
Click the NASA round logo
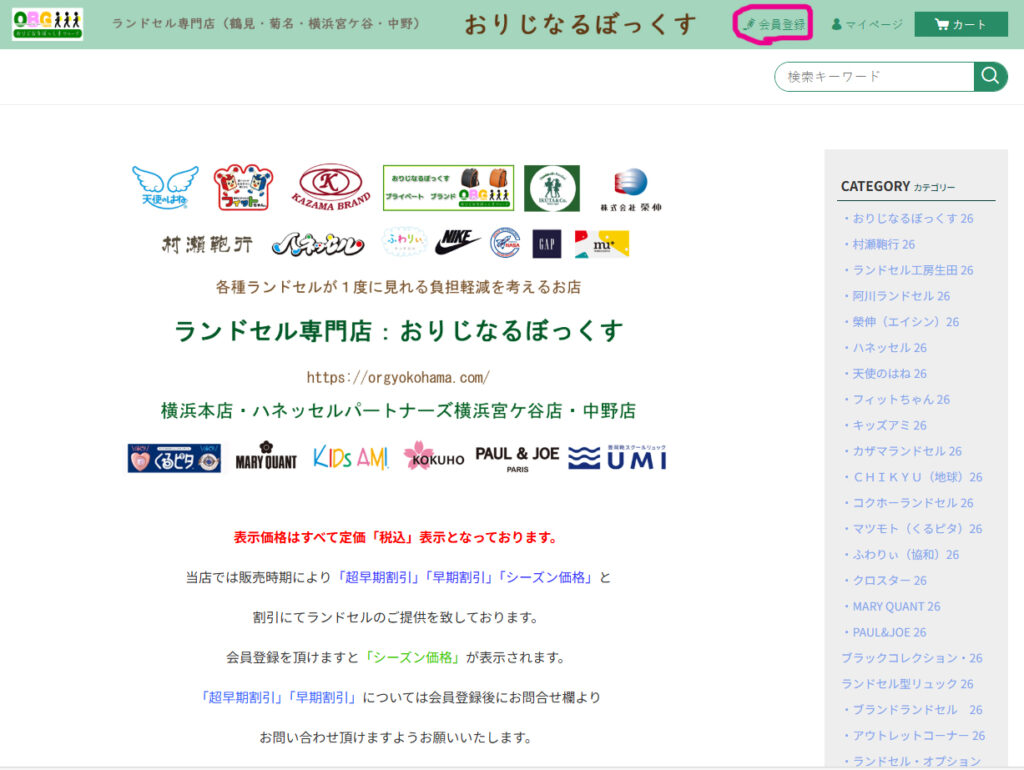click(x=505, y=243)
